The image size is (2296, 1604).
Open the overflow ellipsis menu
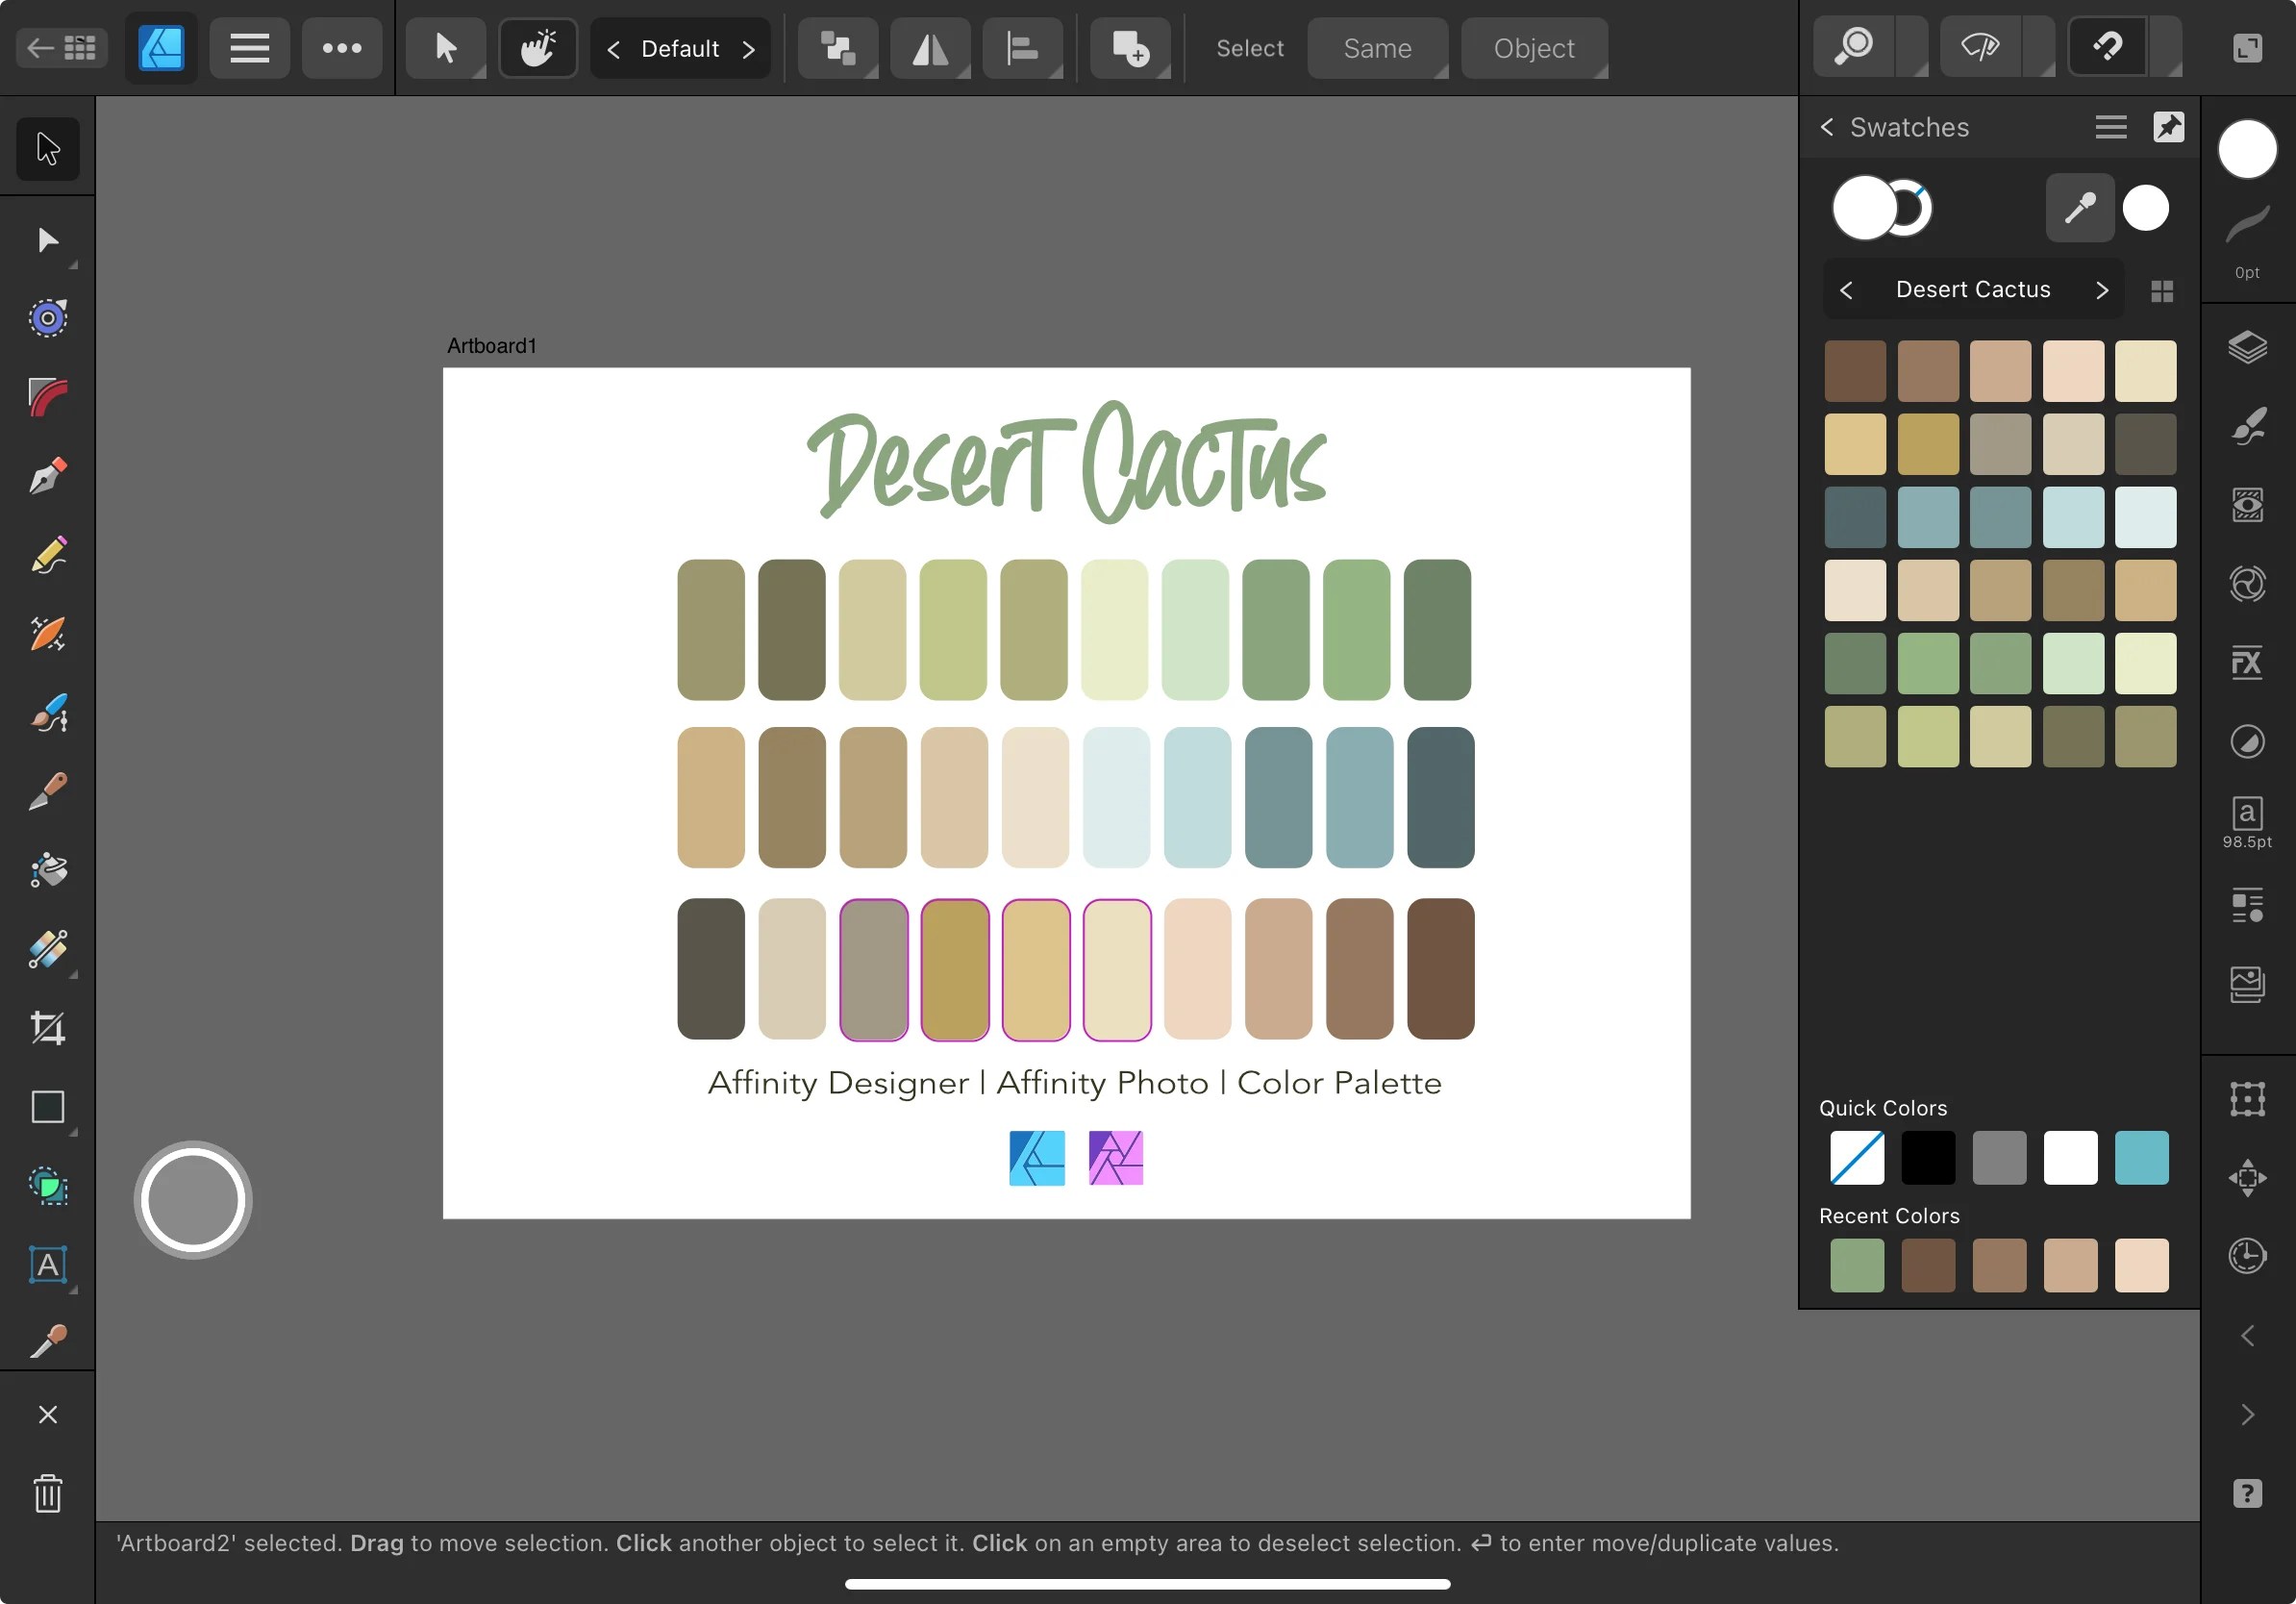click(342, 47)
